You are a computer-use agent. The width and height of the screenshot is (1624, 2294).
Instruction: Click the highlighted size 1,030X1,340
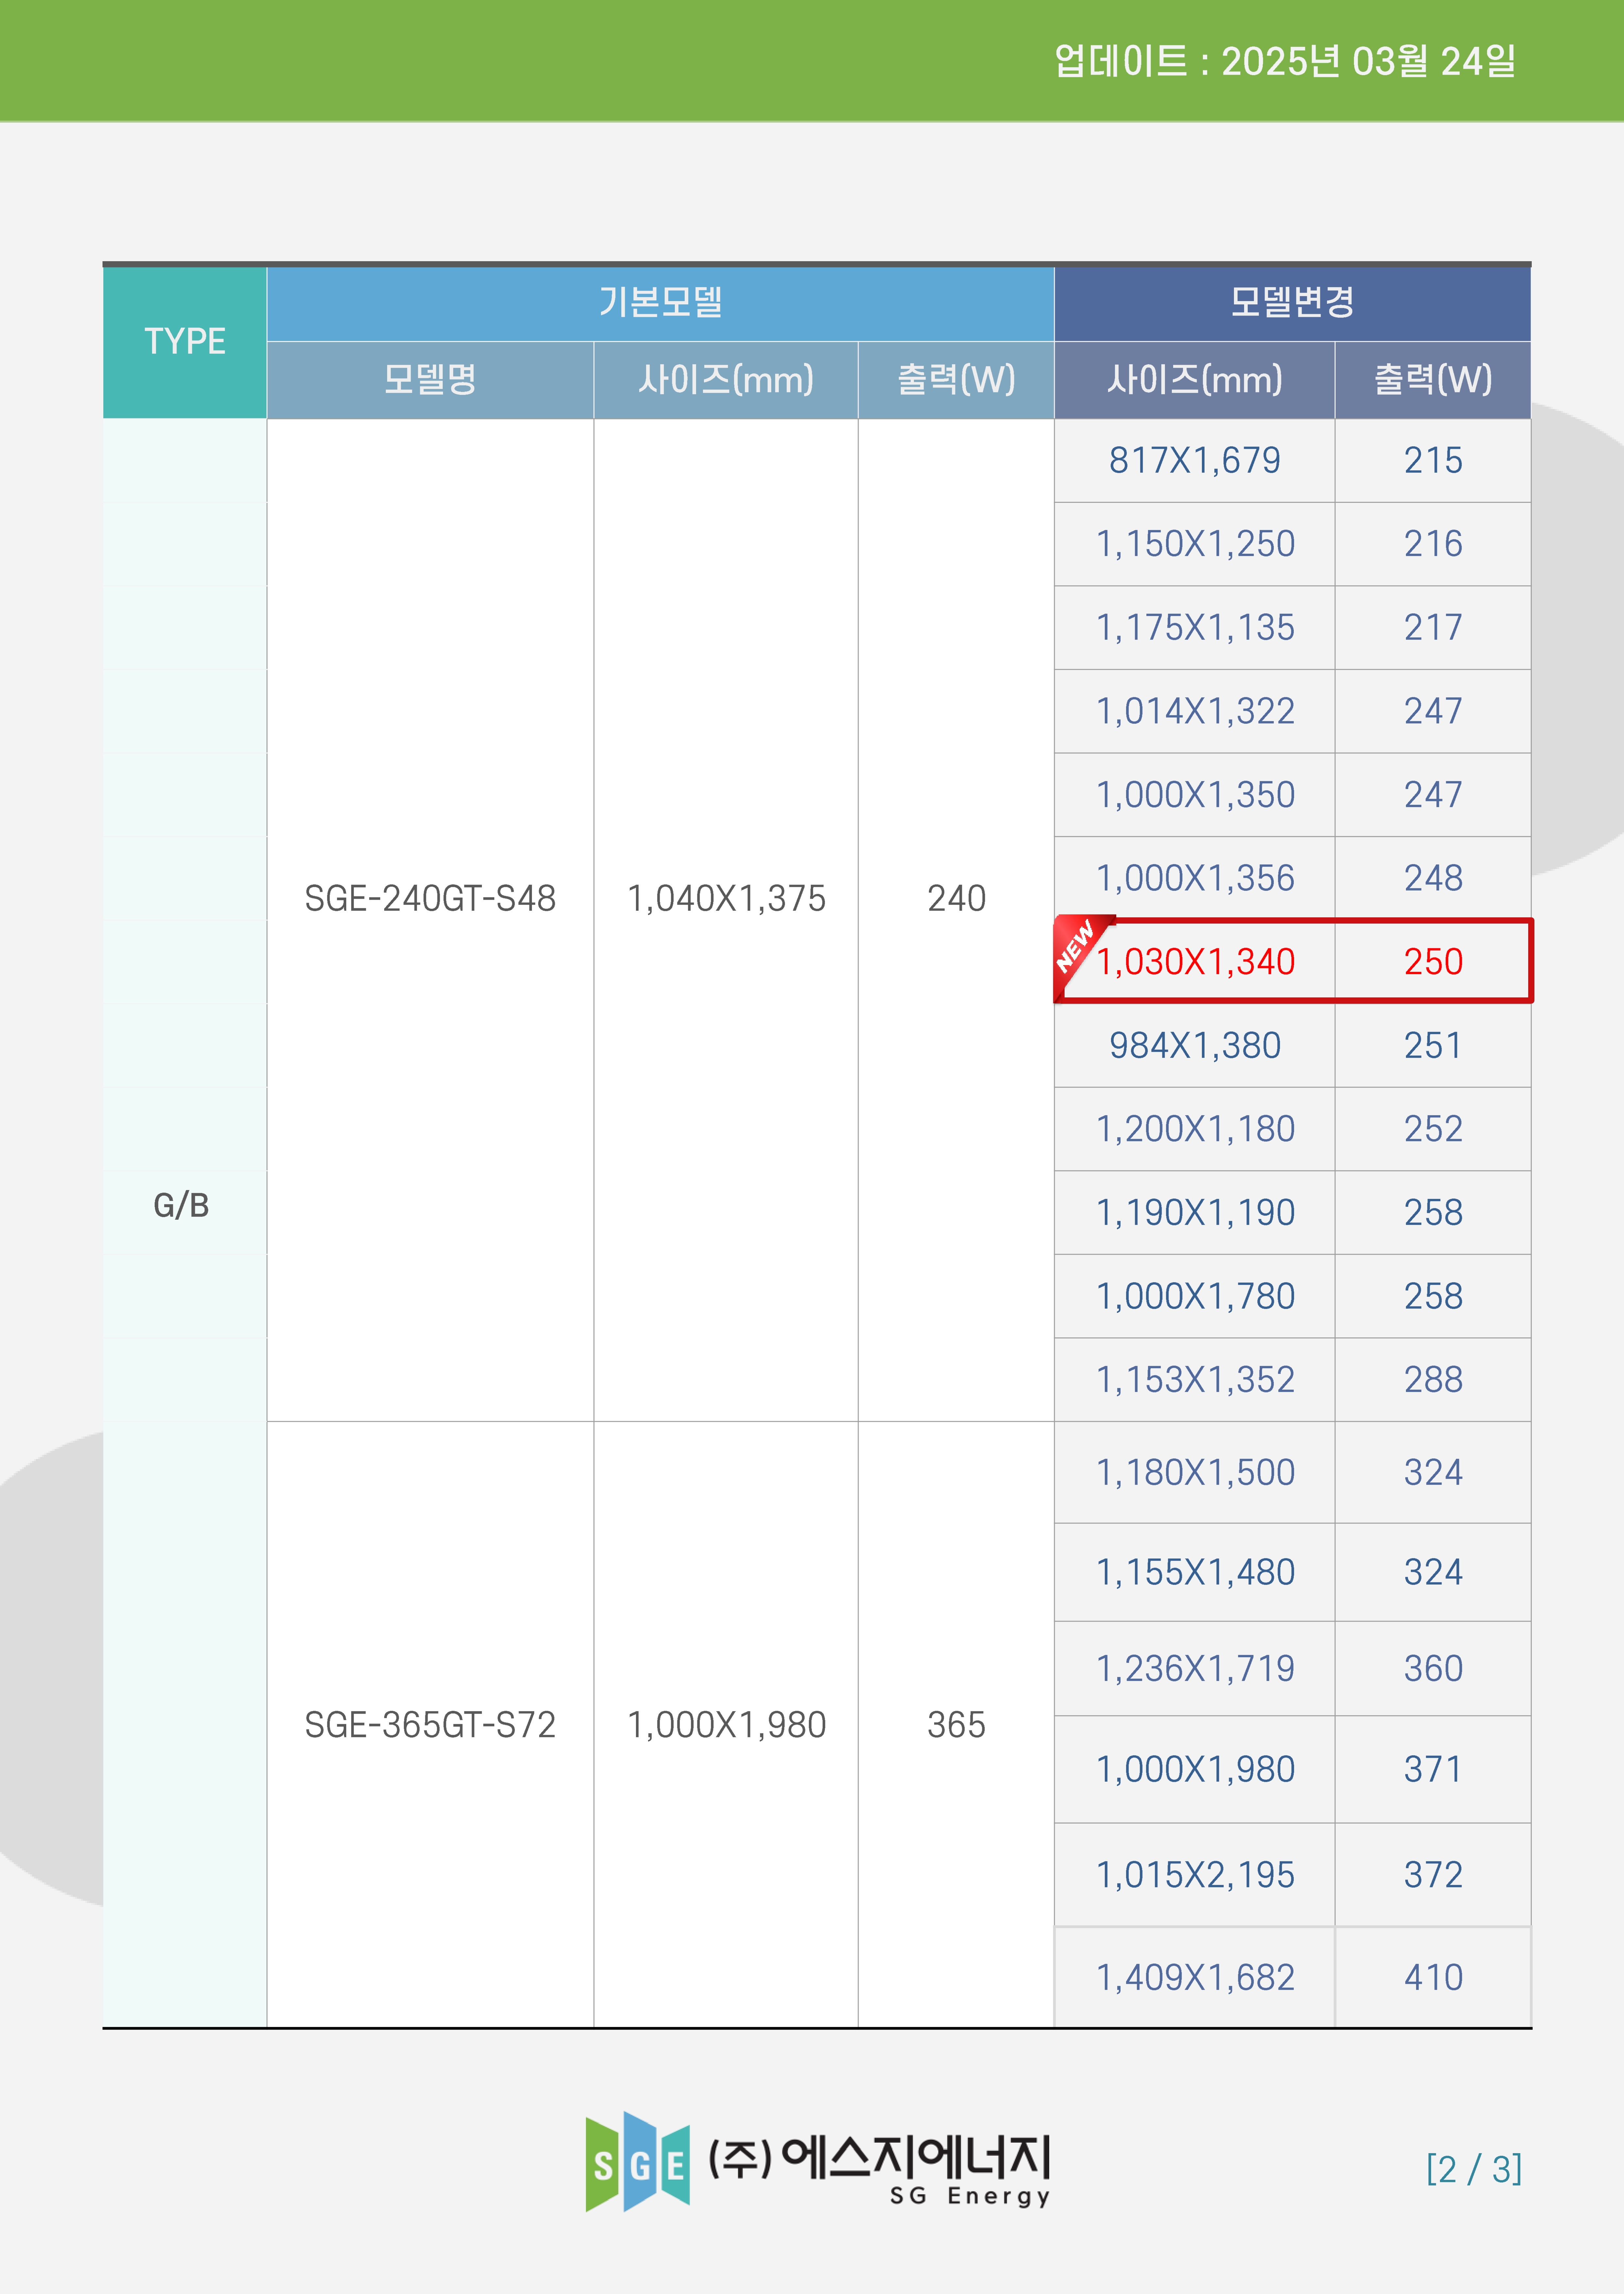tap(1195, 962)
